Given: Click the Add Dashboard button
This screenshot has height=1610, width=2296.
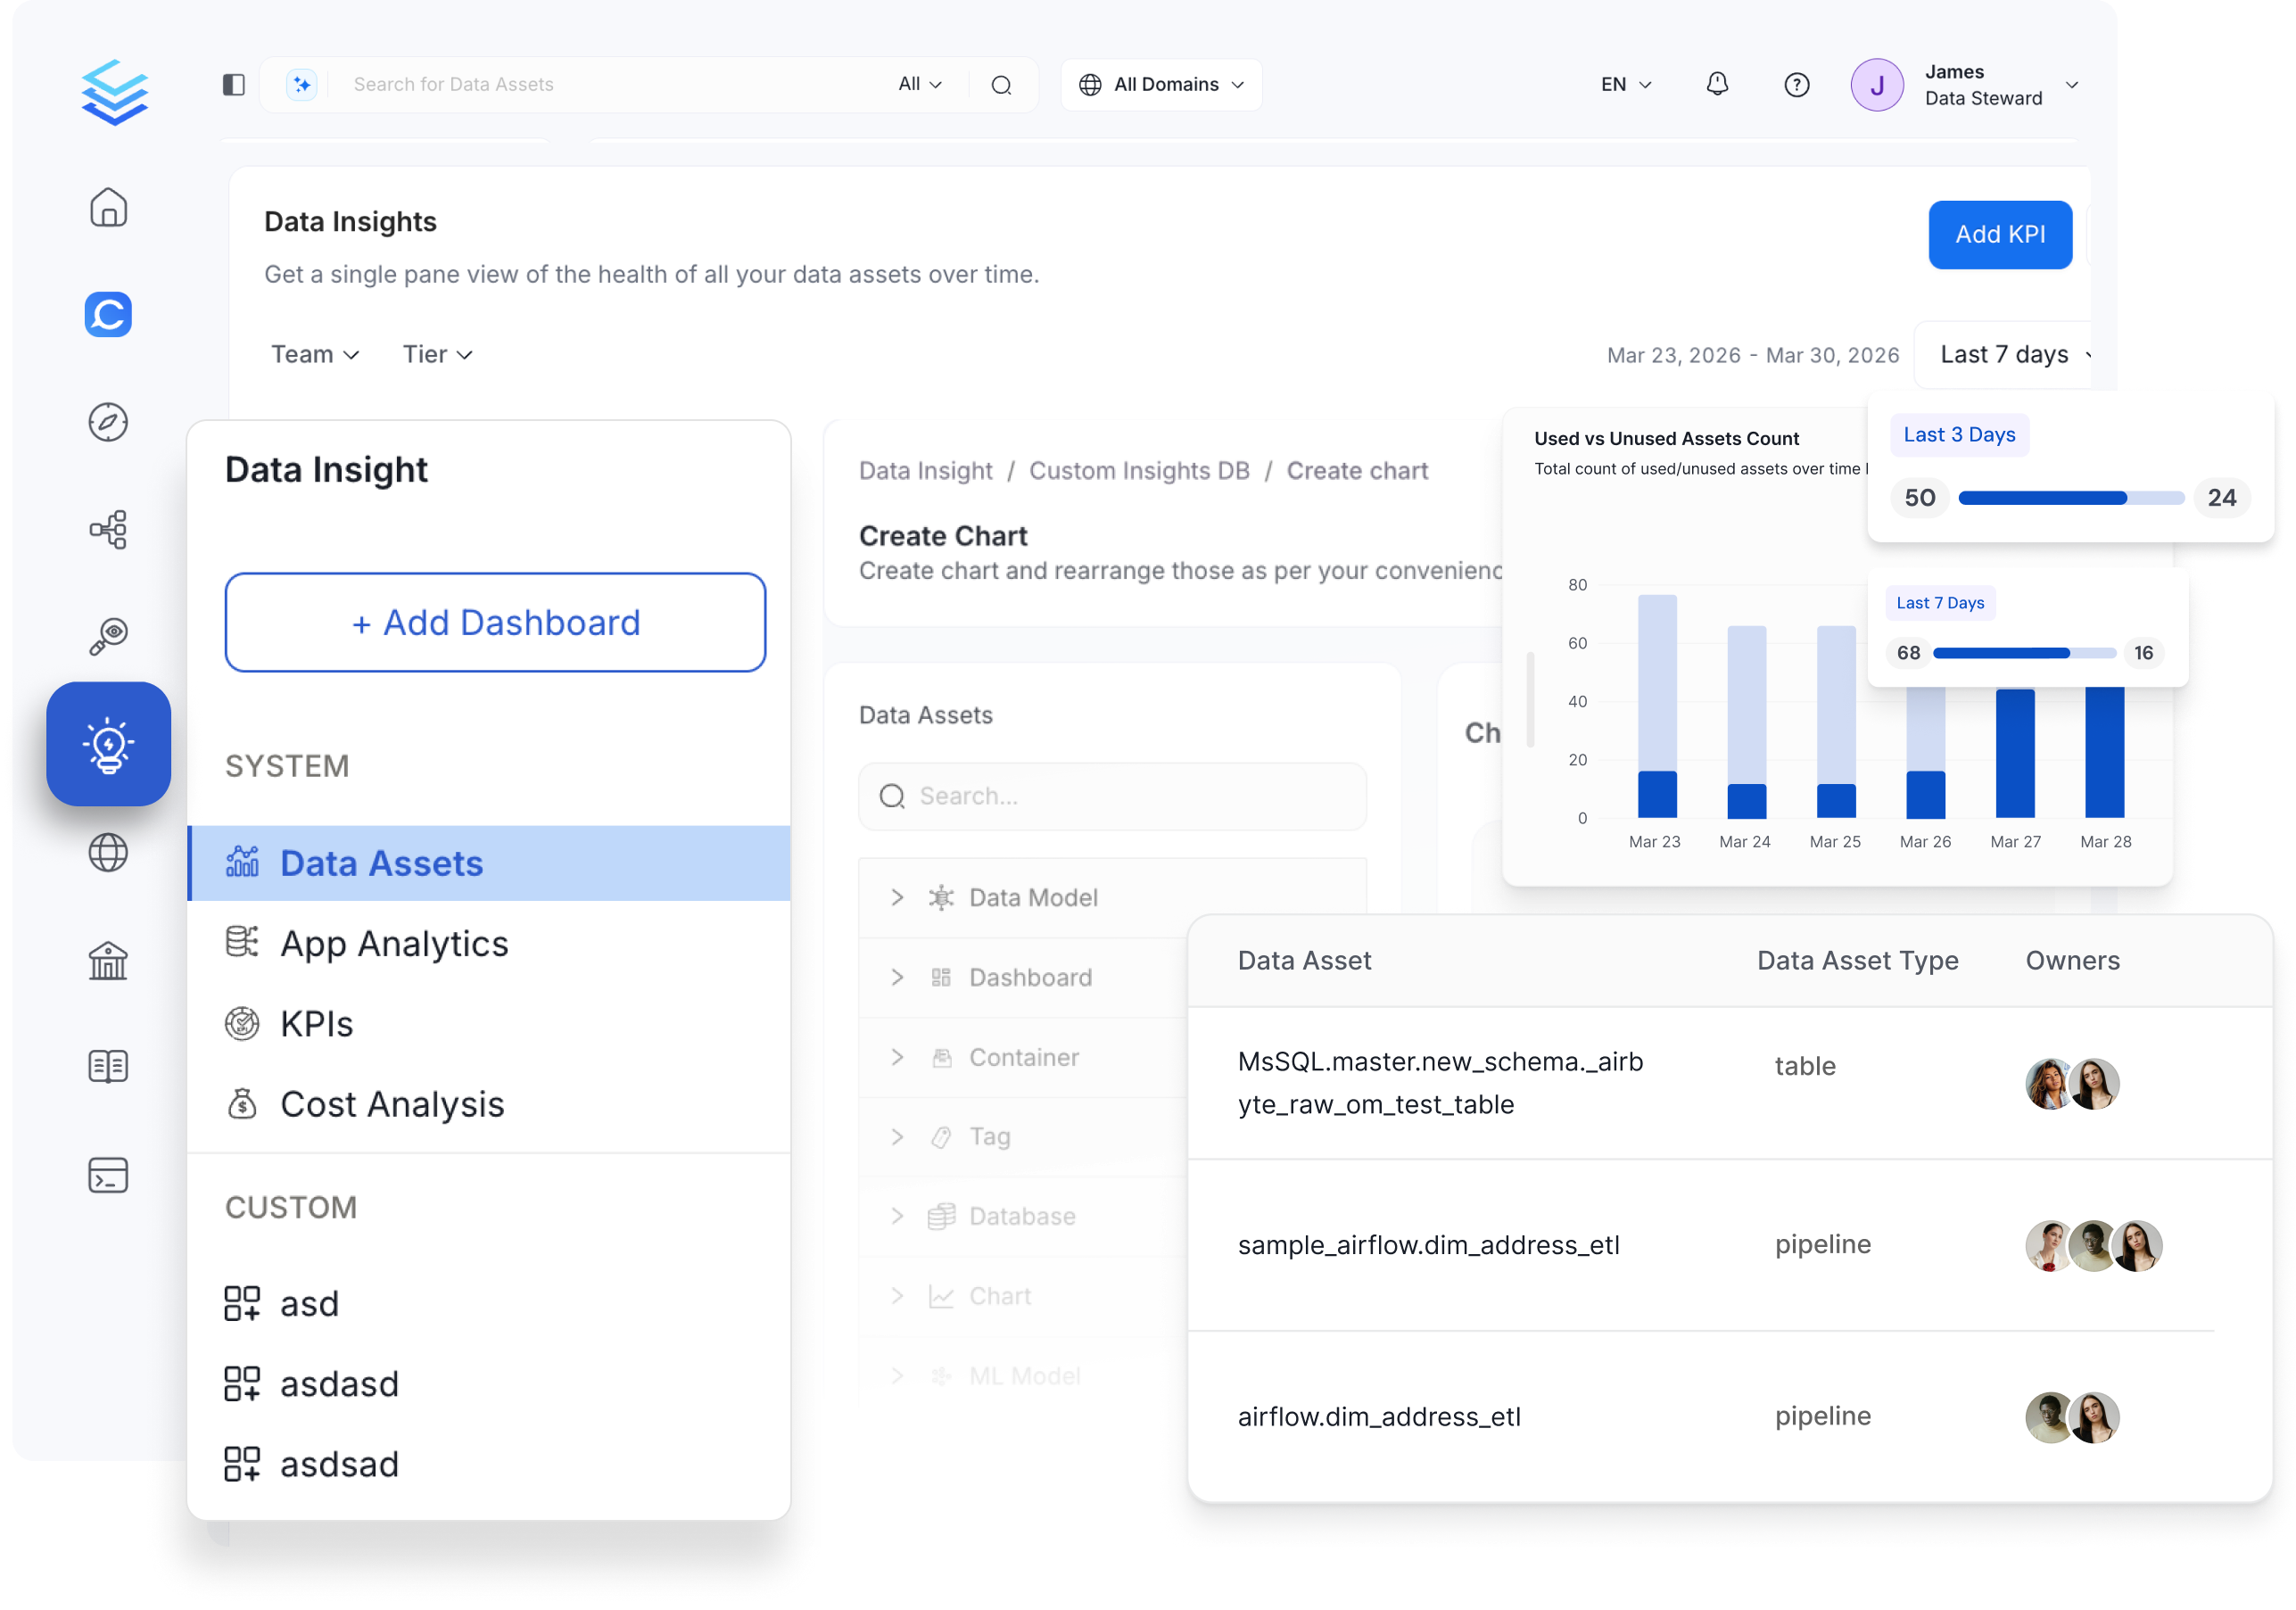Looking at the screenshot, I should pyautogui.click(x=495, y=622).
